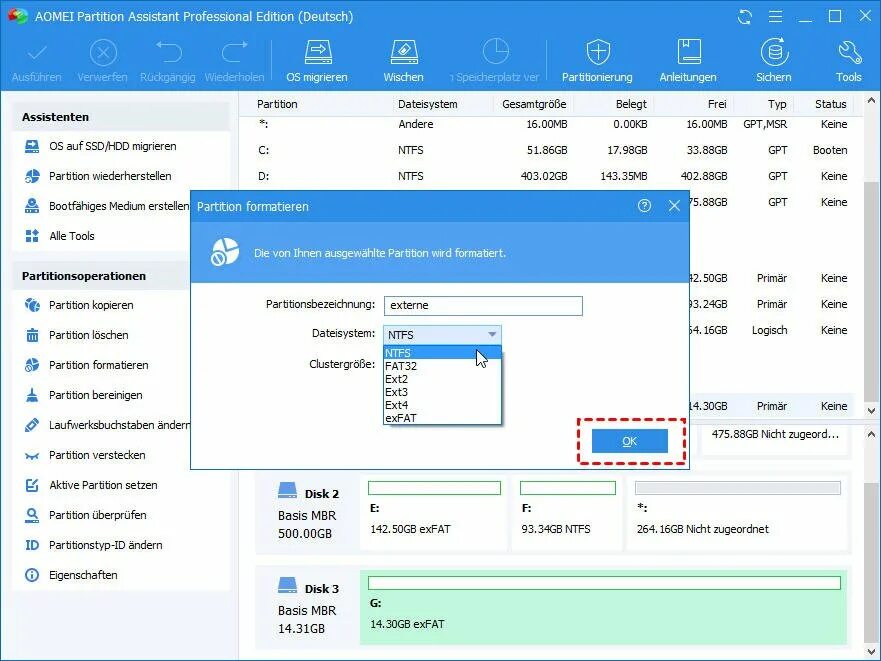Select Ext3 in file system list

click(x=442, y=392)
